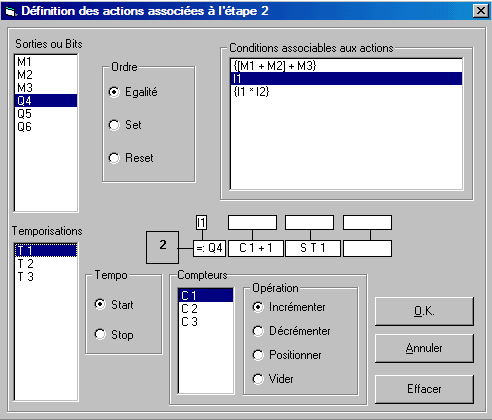492x420 pixels.
Task: Select Q5 in the Sorties ou Bits list
Action: click(x=46, y=114)
